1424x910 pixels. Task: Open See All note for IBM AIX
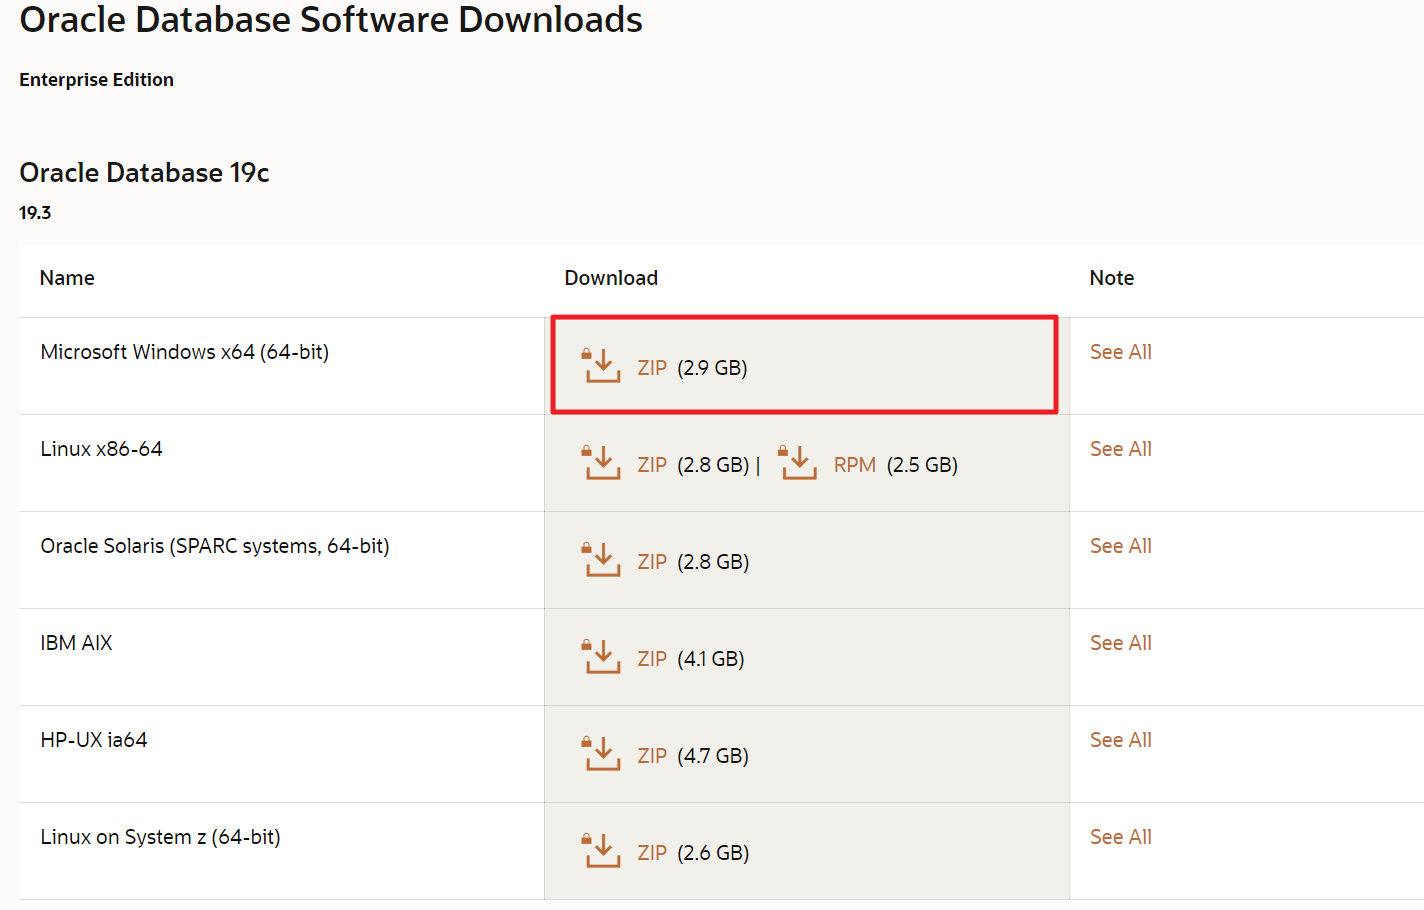pyautogui.click(x=1121, y=643)
